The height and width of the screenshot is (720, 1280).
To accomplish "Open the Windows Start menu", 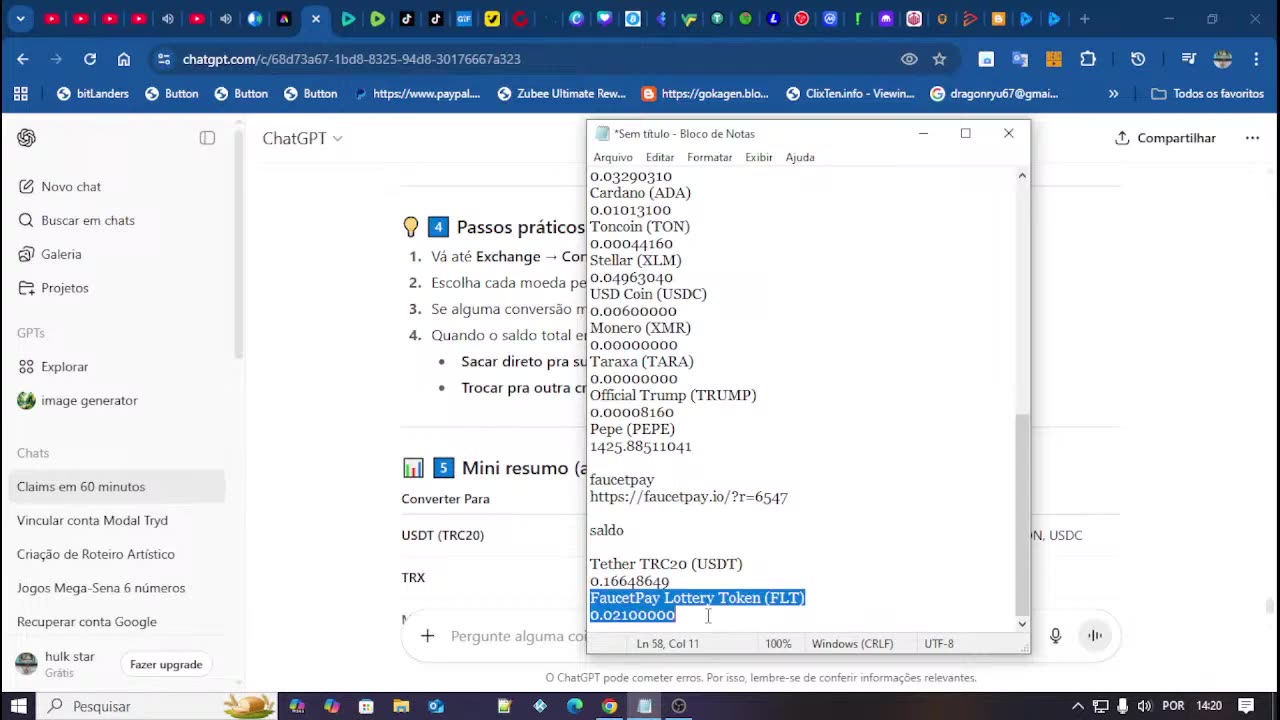I will (x=19, y=706).
